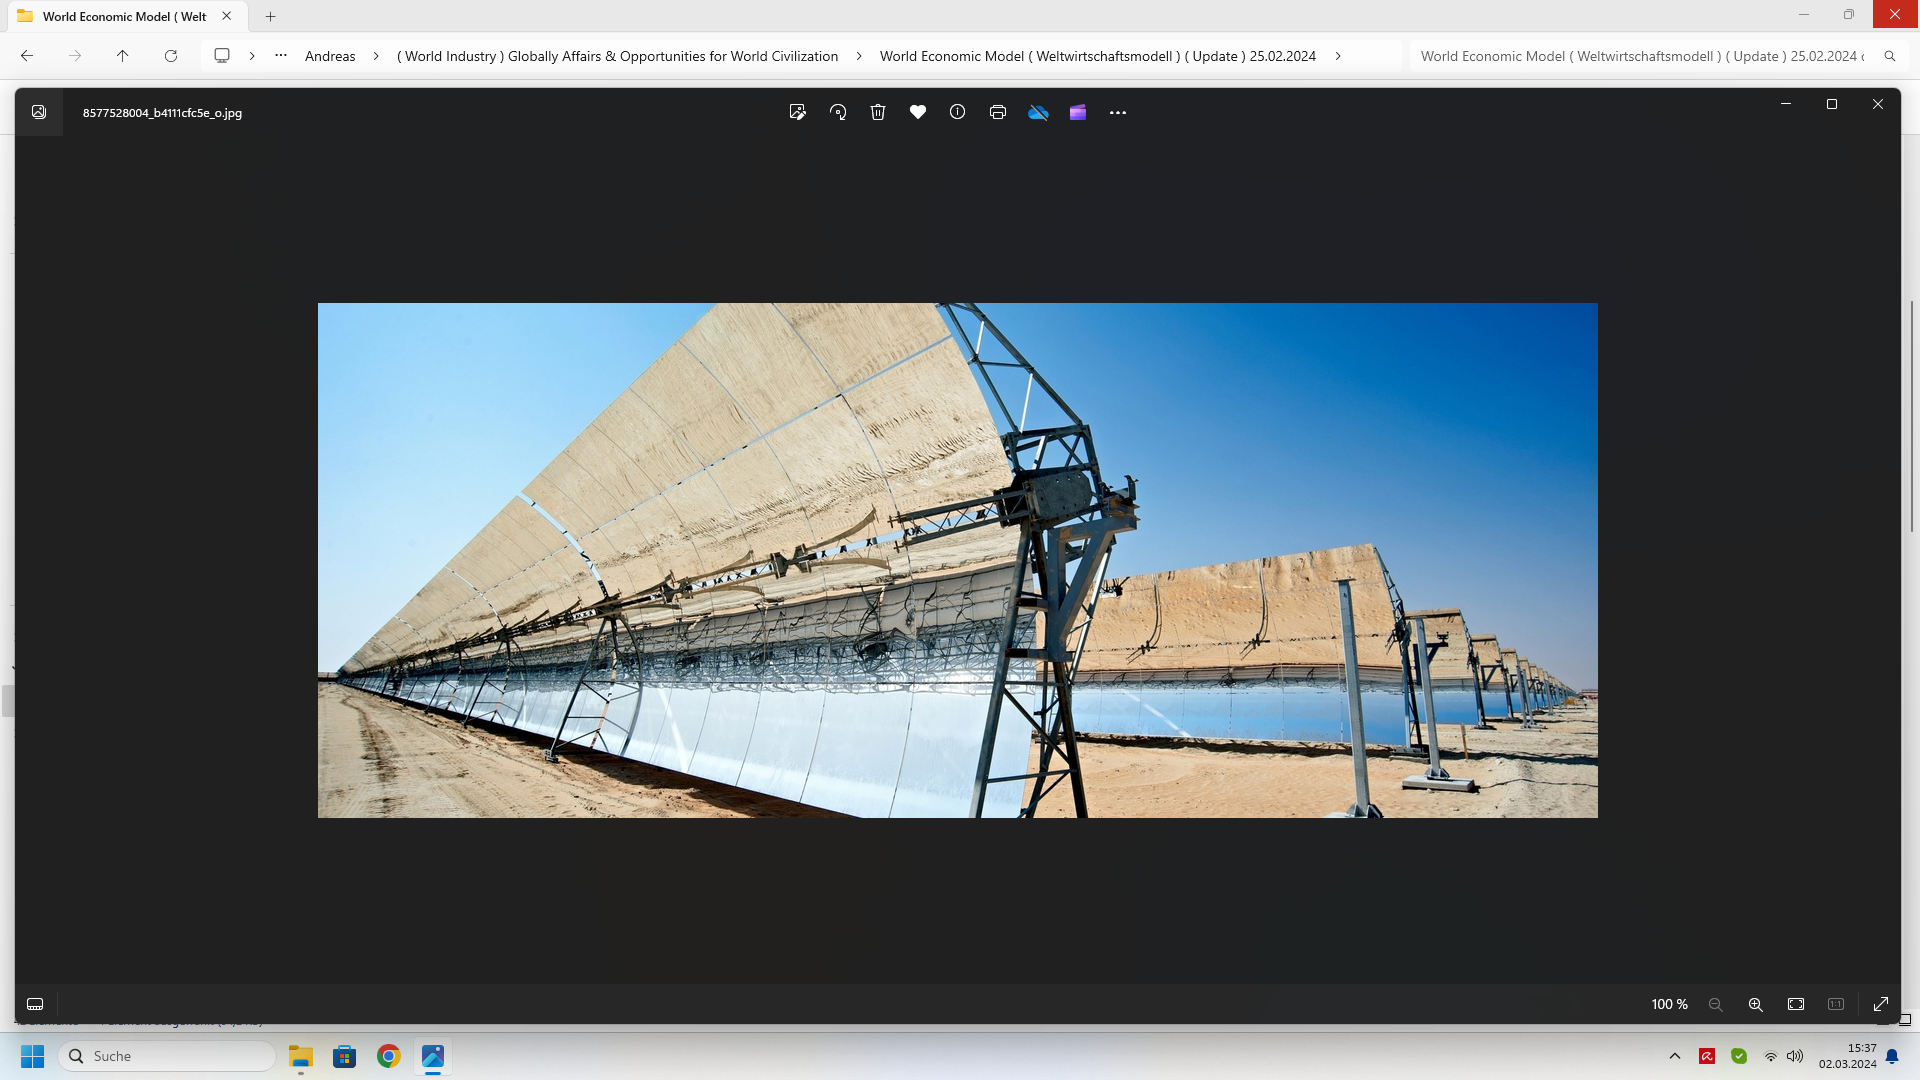Expand the chevron after the PC icon
This screenshot has height=1080, width=1920.
(x=252, y=56)
